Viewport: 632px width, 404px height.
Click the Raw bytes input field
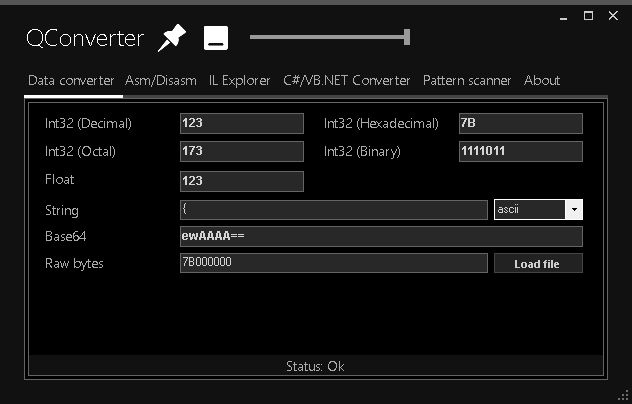coord(334,263)
